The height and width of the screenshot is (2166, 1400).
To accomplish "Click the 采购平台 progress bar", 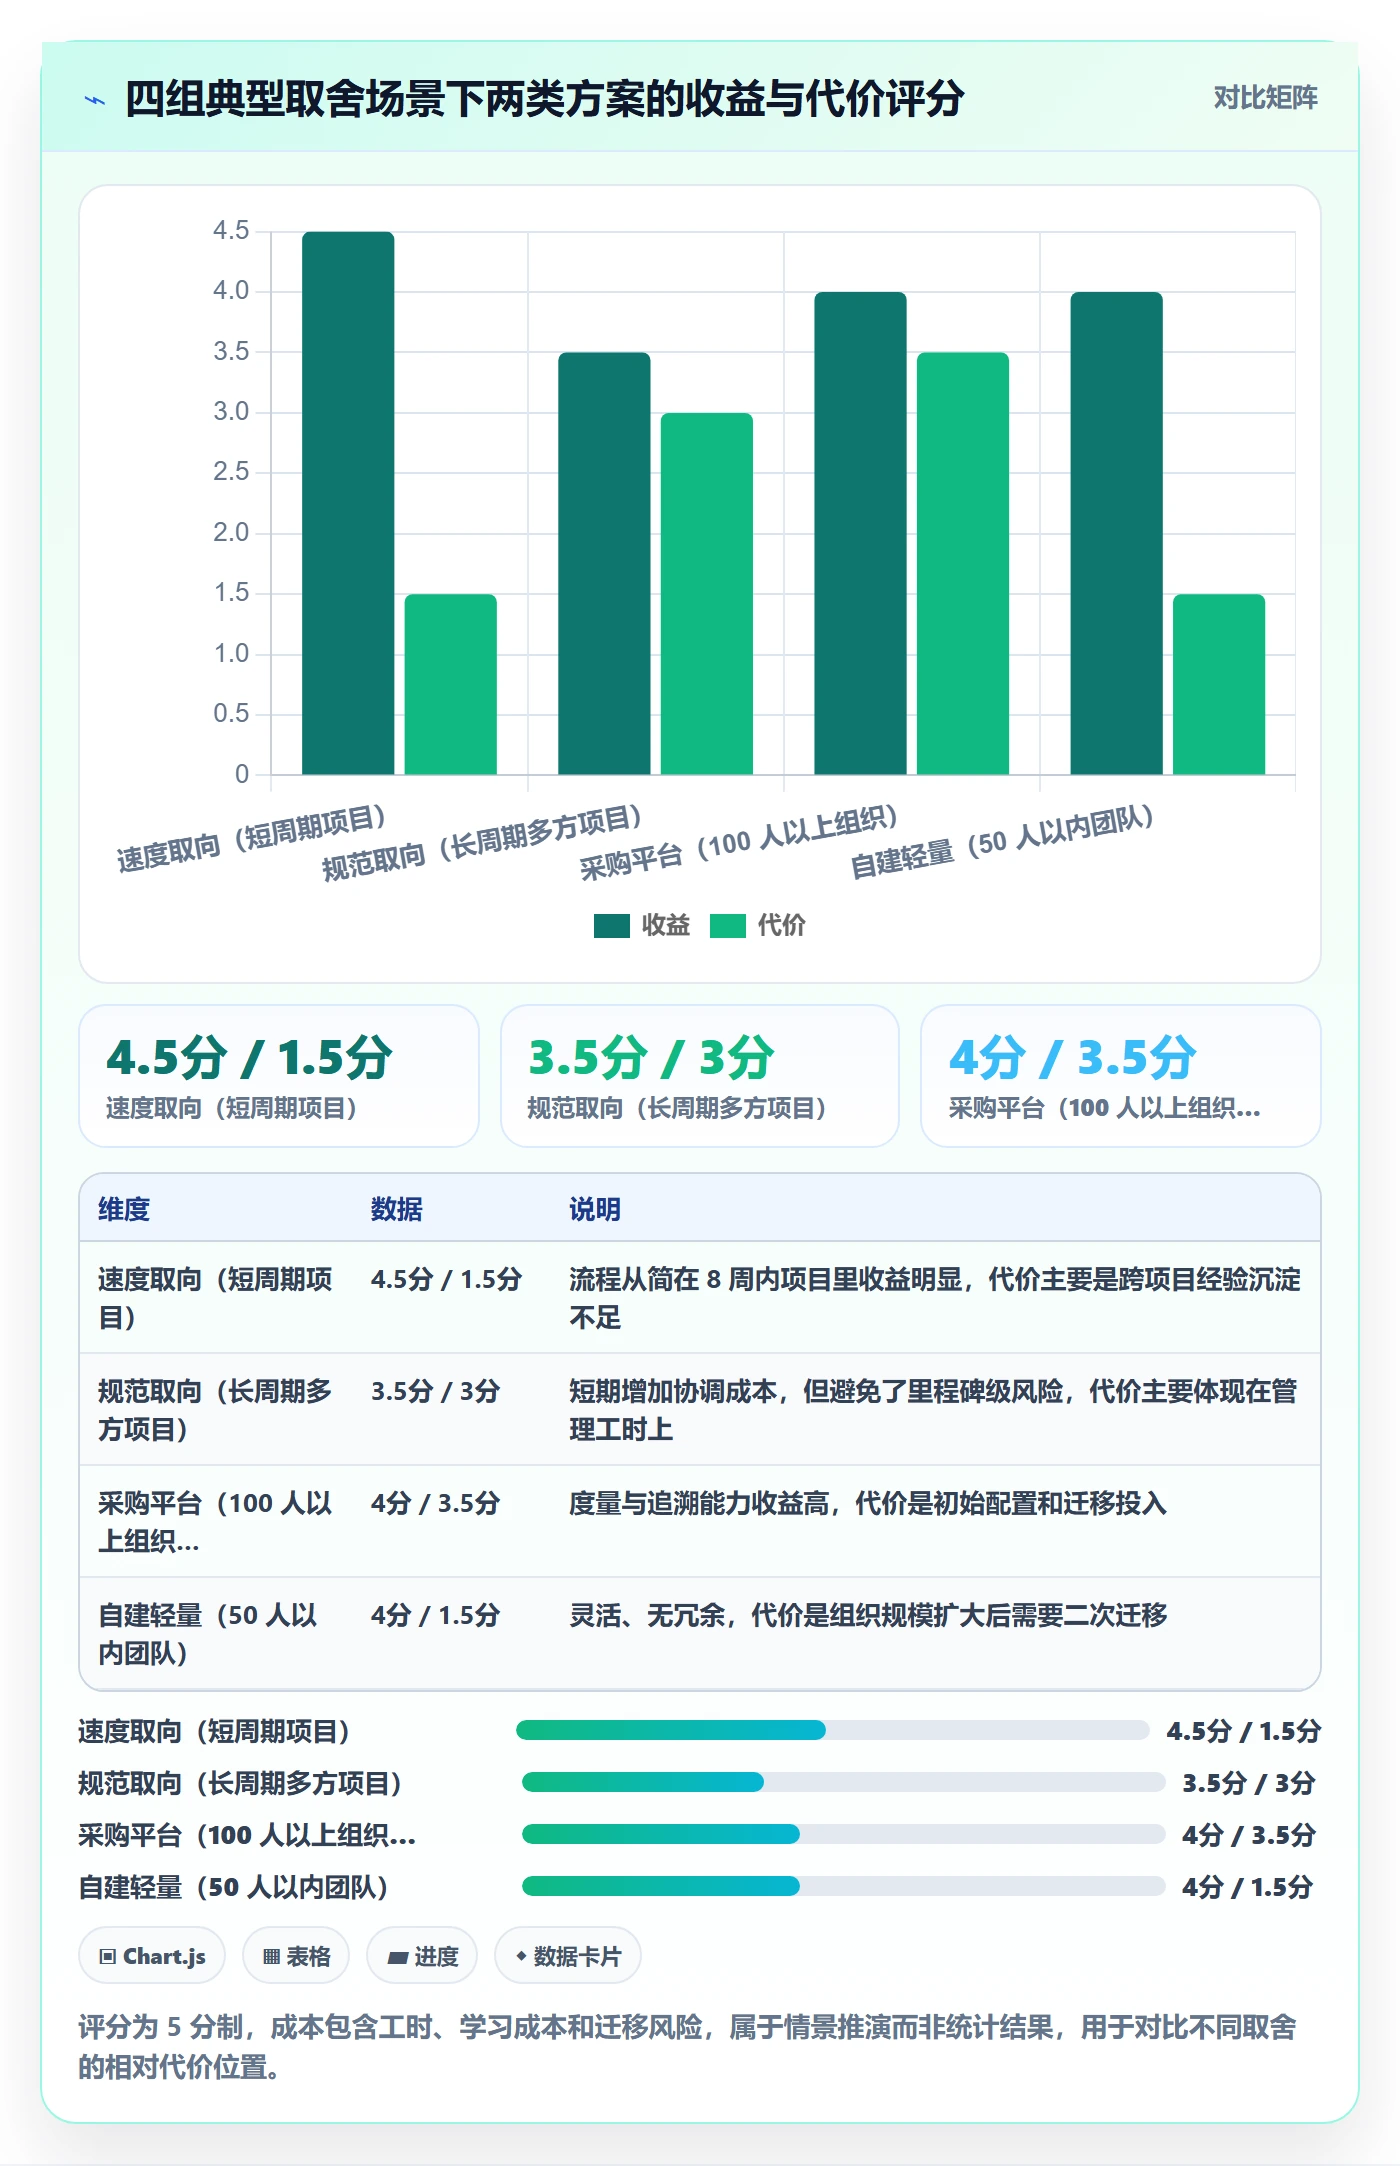I will pos(843,1834).
